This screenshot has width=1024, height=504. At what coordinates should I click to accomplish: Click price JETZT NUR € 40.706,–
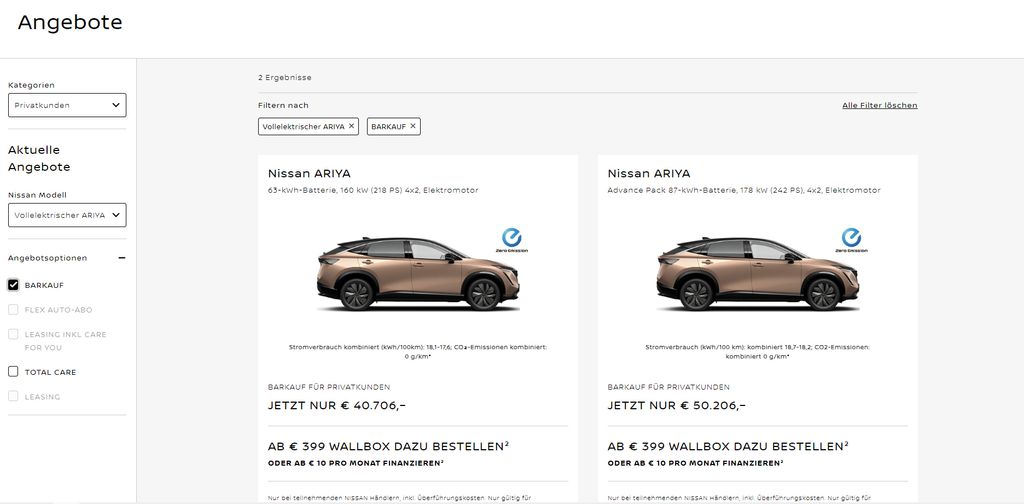click(336, 405)
